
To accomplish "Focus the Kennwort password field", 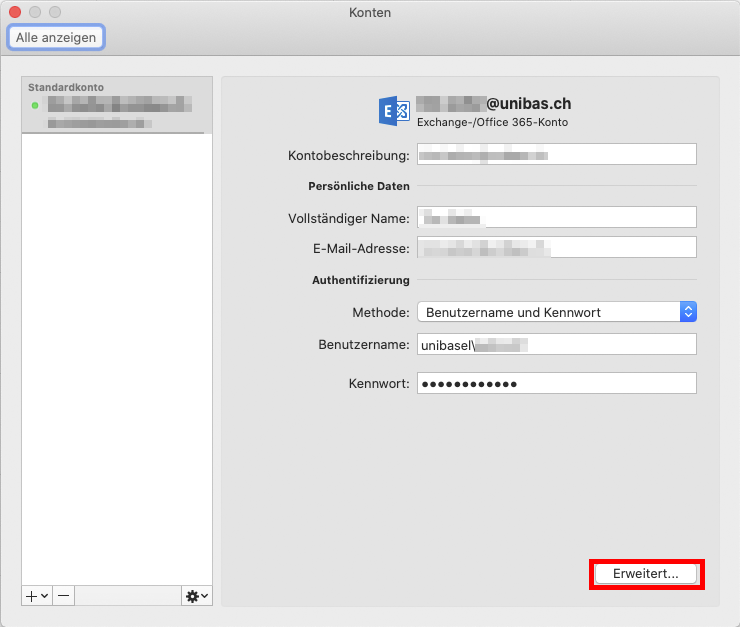I will pos(556,384).
